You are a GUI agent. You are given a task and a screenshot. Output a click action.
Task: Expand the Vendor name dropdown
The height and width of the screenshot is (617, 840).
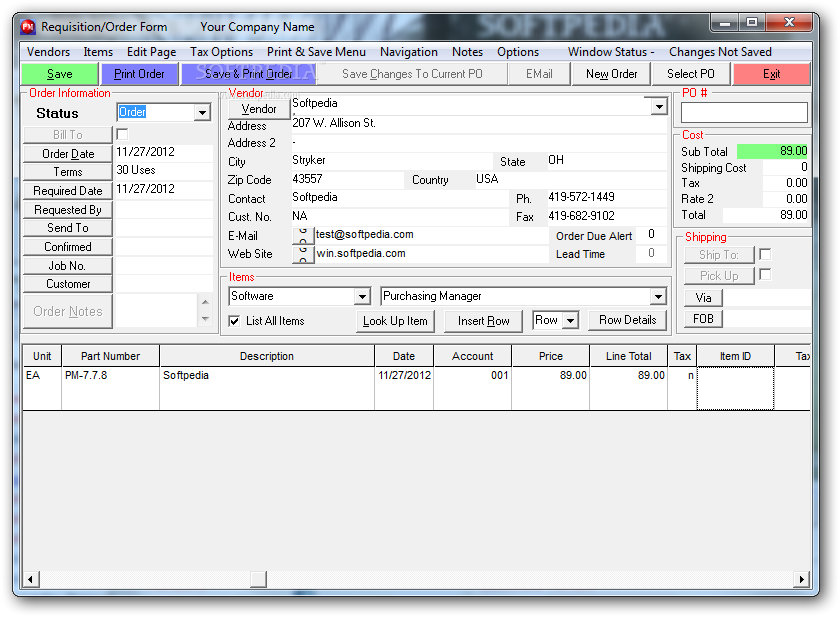pyautogui.click(x=659, y=107)
